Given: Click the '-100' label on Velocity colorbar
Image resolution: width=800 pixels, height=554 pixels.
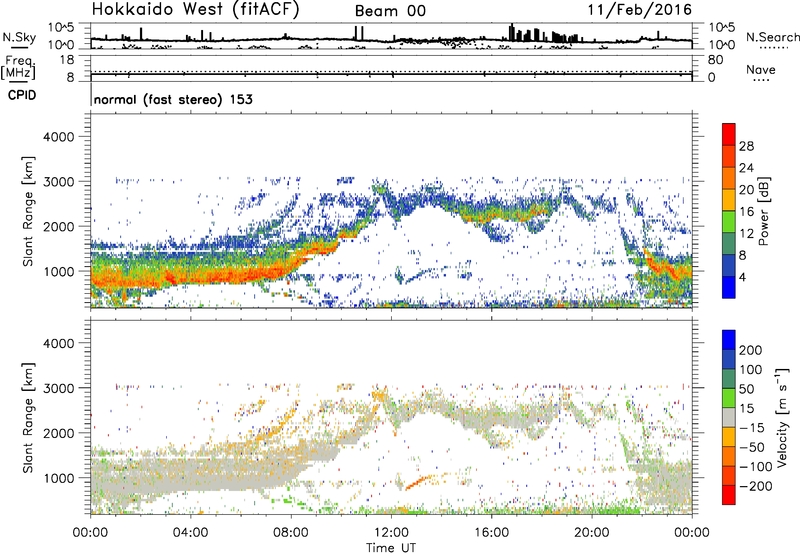Looking at the screenshot, I should point(756,466).
